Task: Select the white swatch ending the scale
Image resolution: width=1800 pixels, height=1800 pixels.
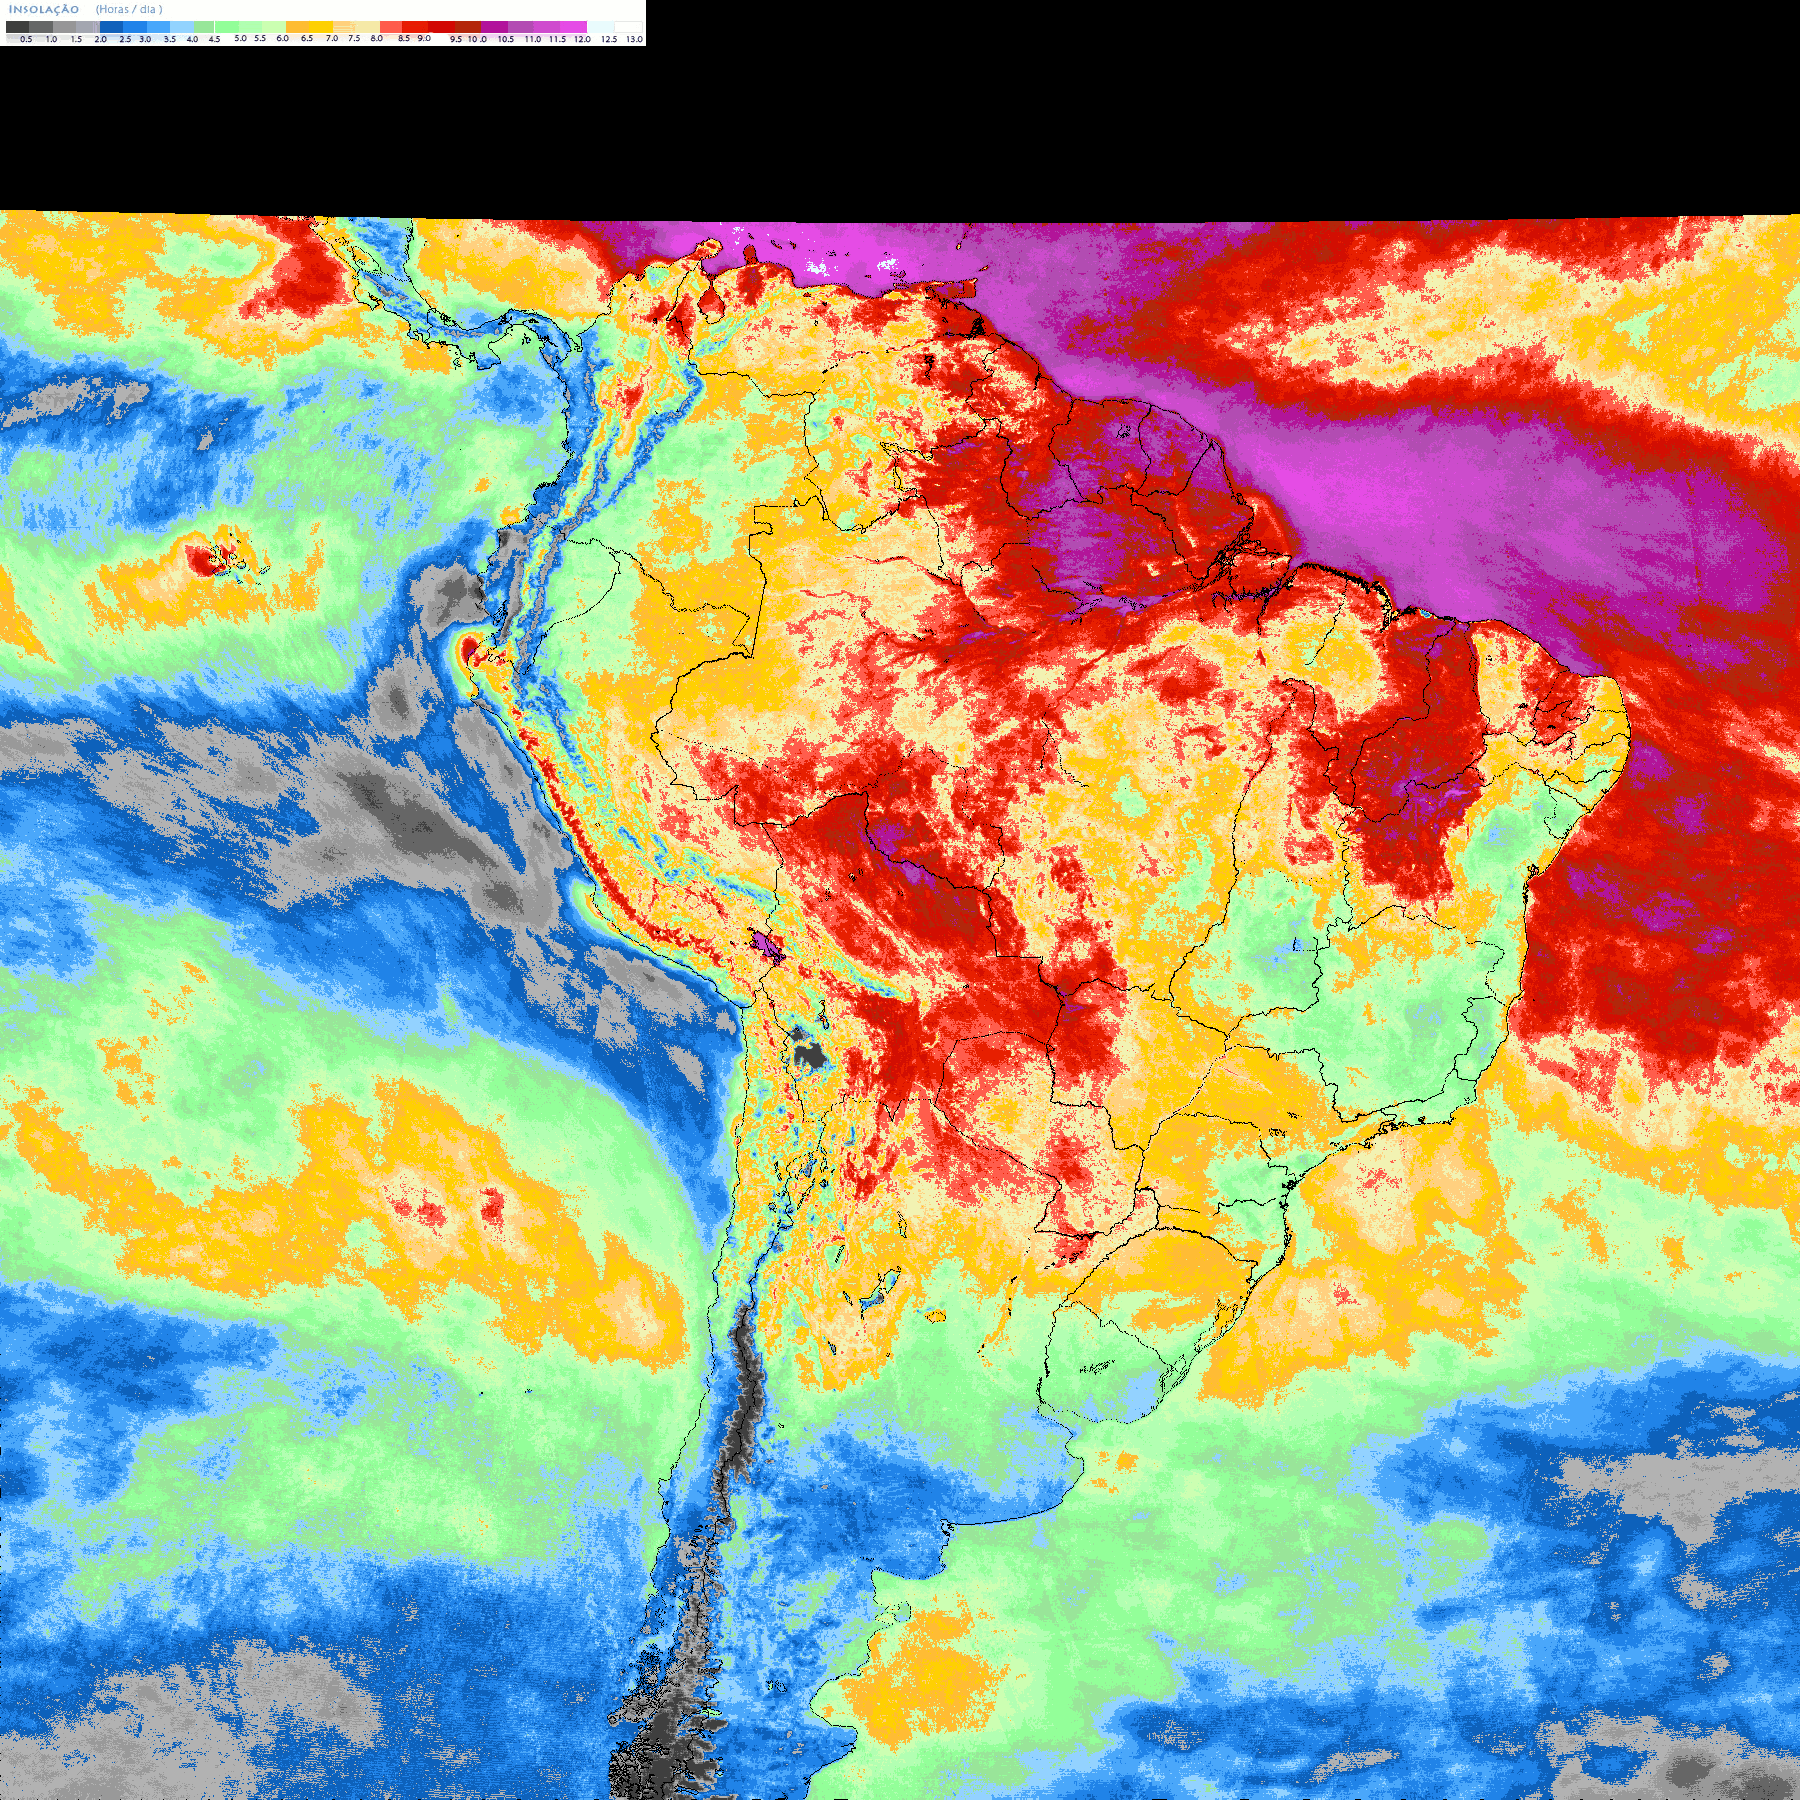Action: [x=628, y=27]
